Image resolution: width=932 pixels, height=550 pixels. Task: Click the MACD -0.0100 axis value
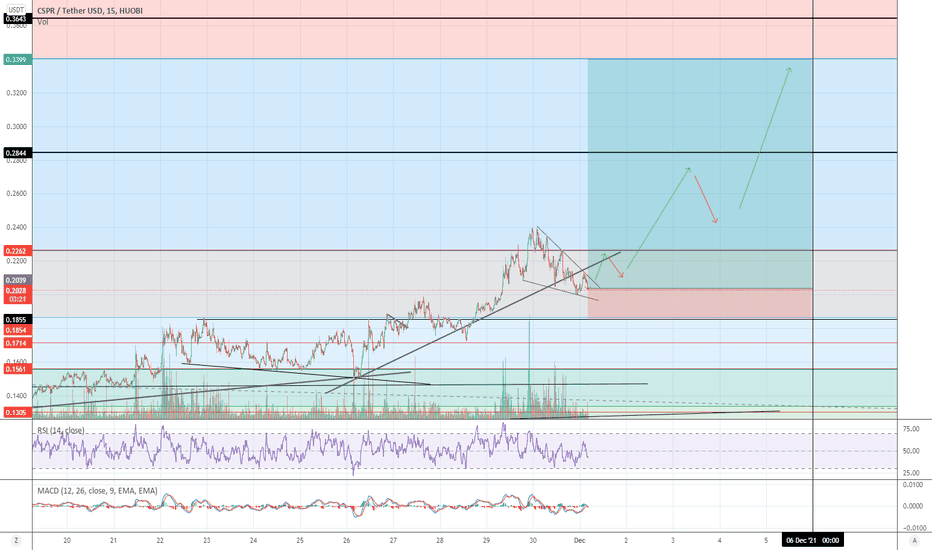tap(914, 528)
